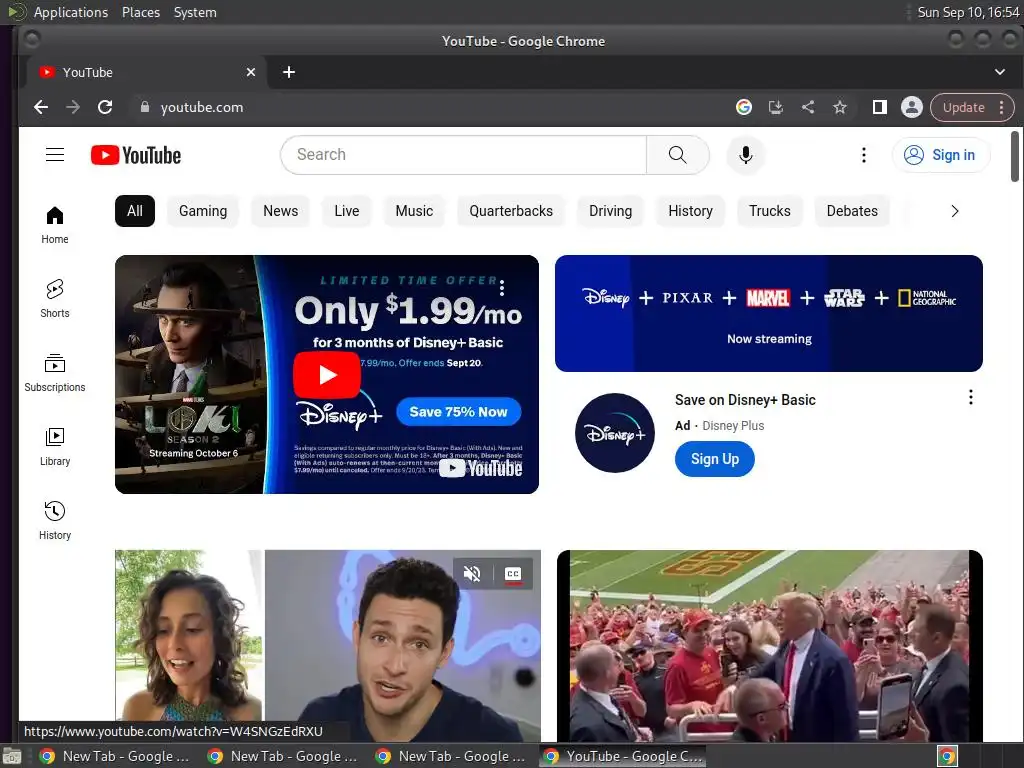Open three-dot menu on Loki ad video
The width and height of the screenshot is (1024, 768).
[502, 287]
